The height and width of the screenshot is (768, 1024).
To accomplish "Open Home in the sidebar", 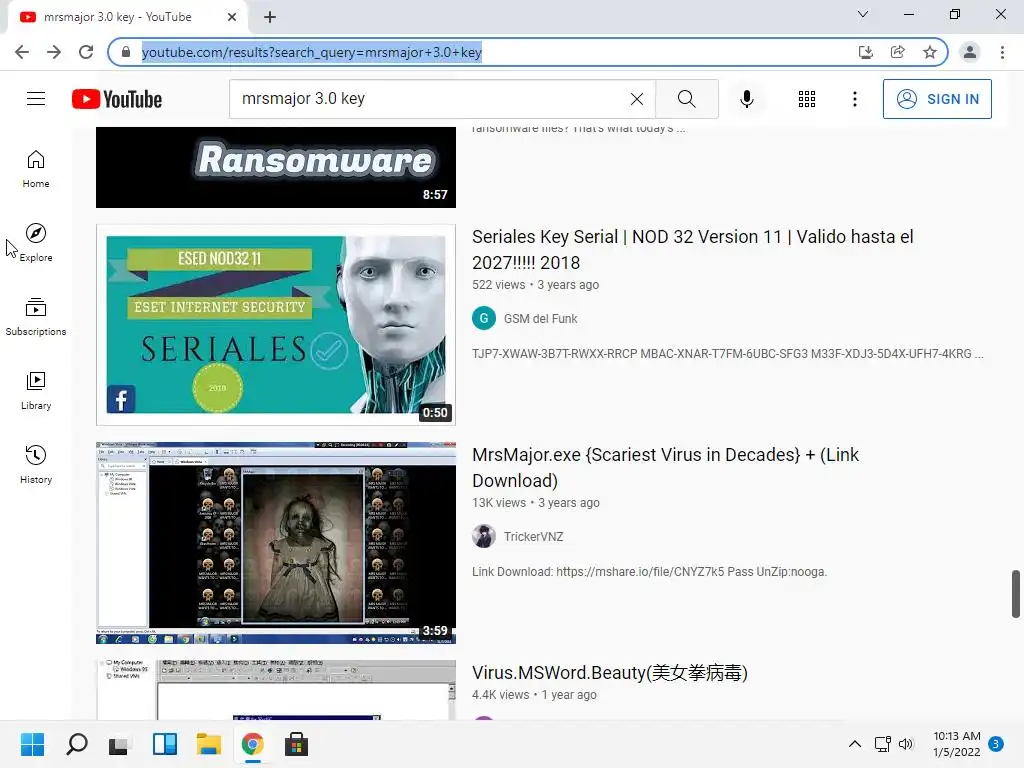I will [x=36, y=168].
